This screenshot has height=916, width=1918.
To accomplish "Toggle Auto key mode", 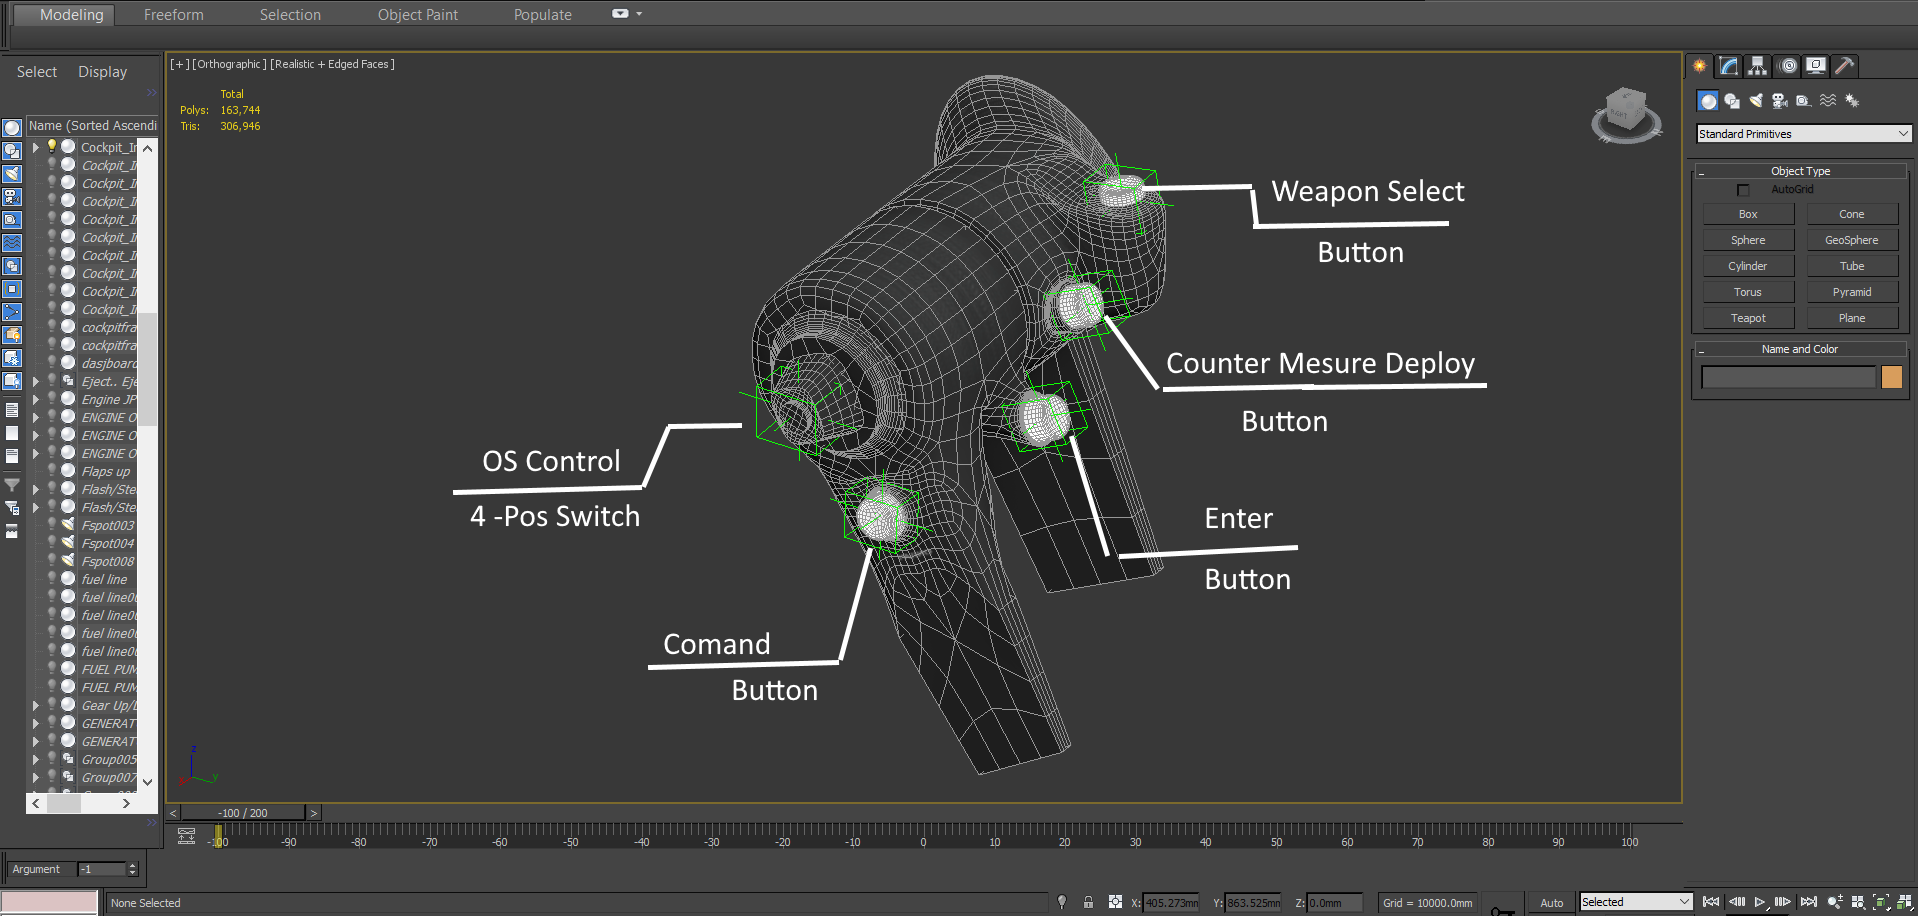I will [1551, 903].
